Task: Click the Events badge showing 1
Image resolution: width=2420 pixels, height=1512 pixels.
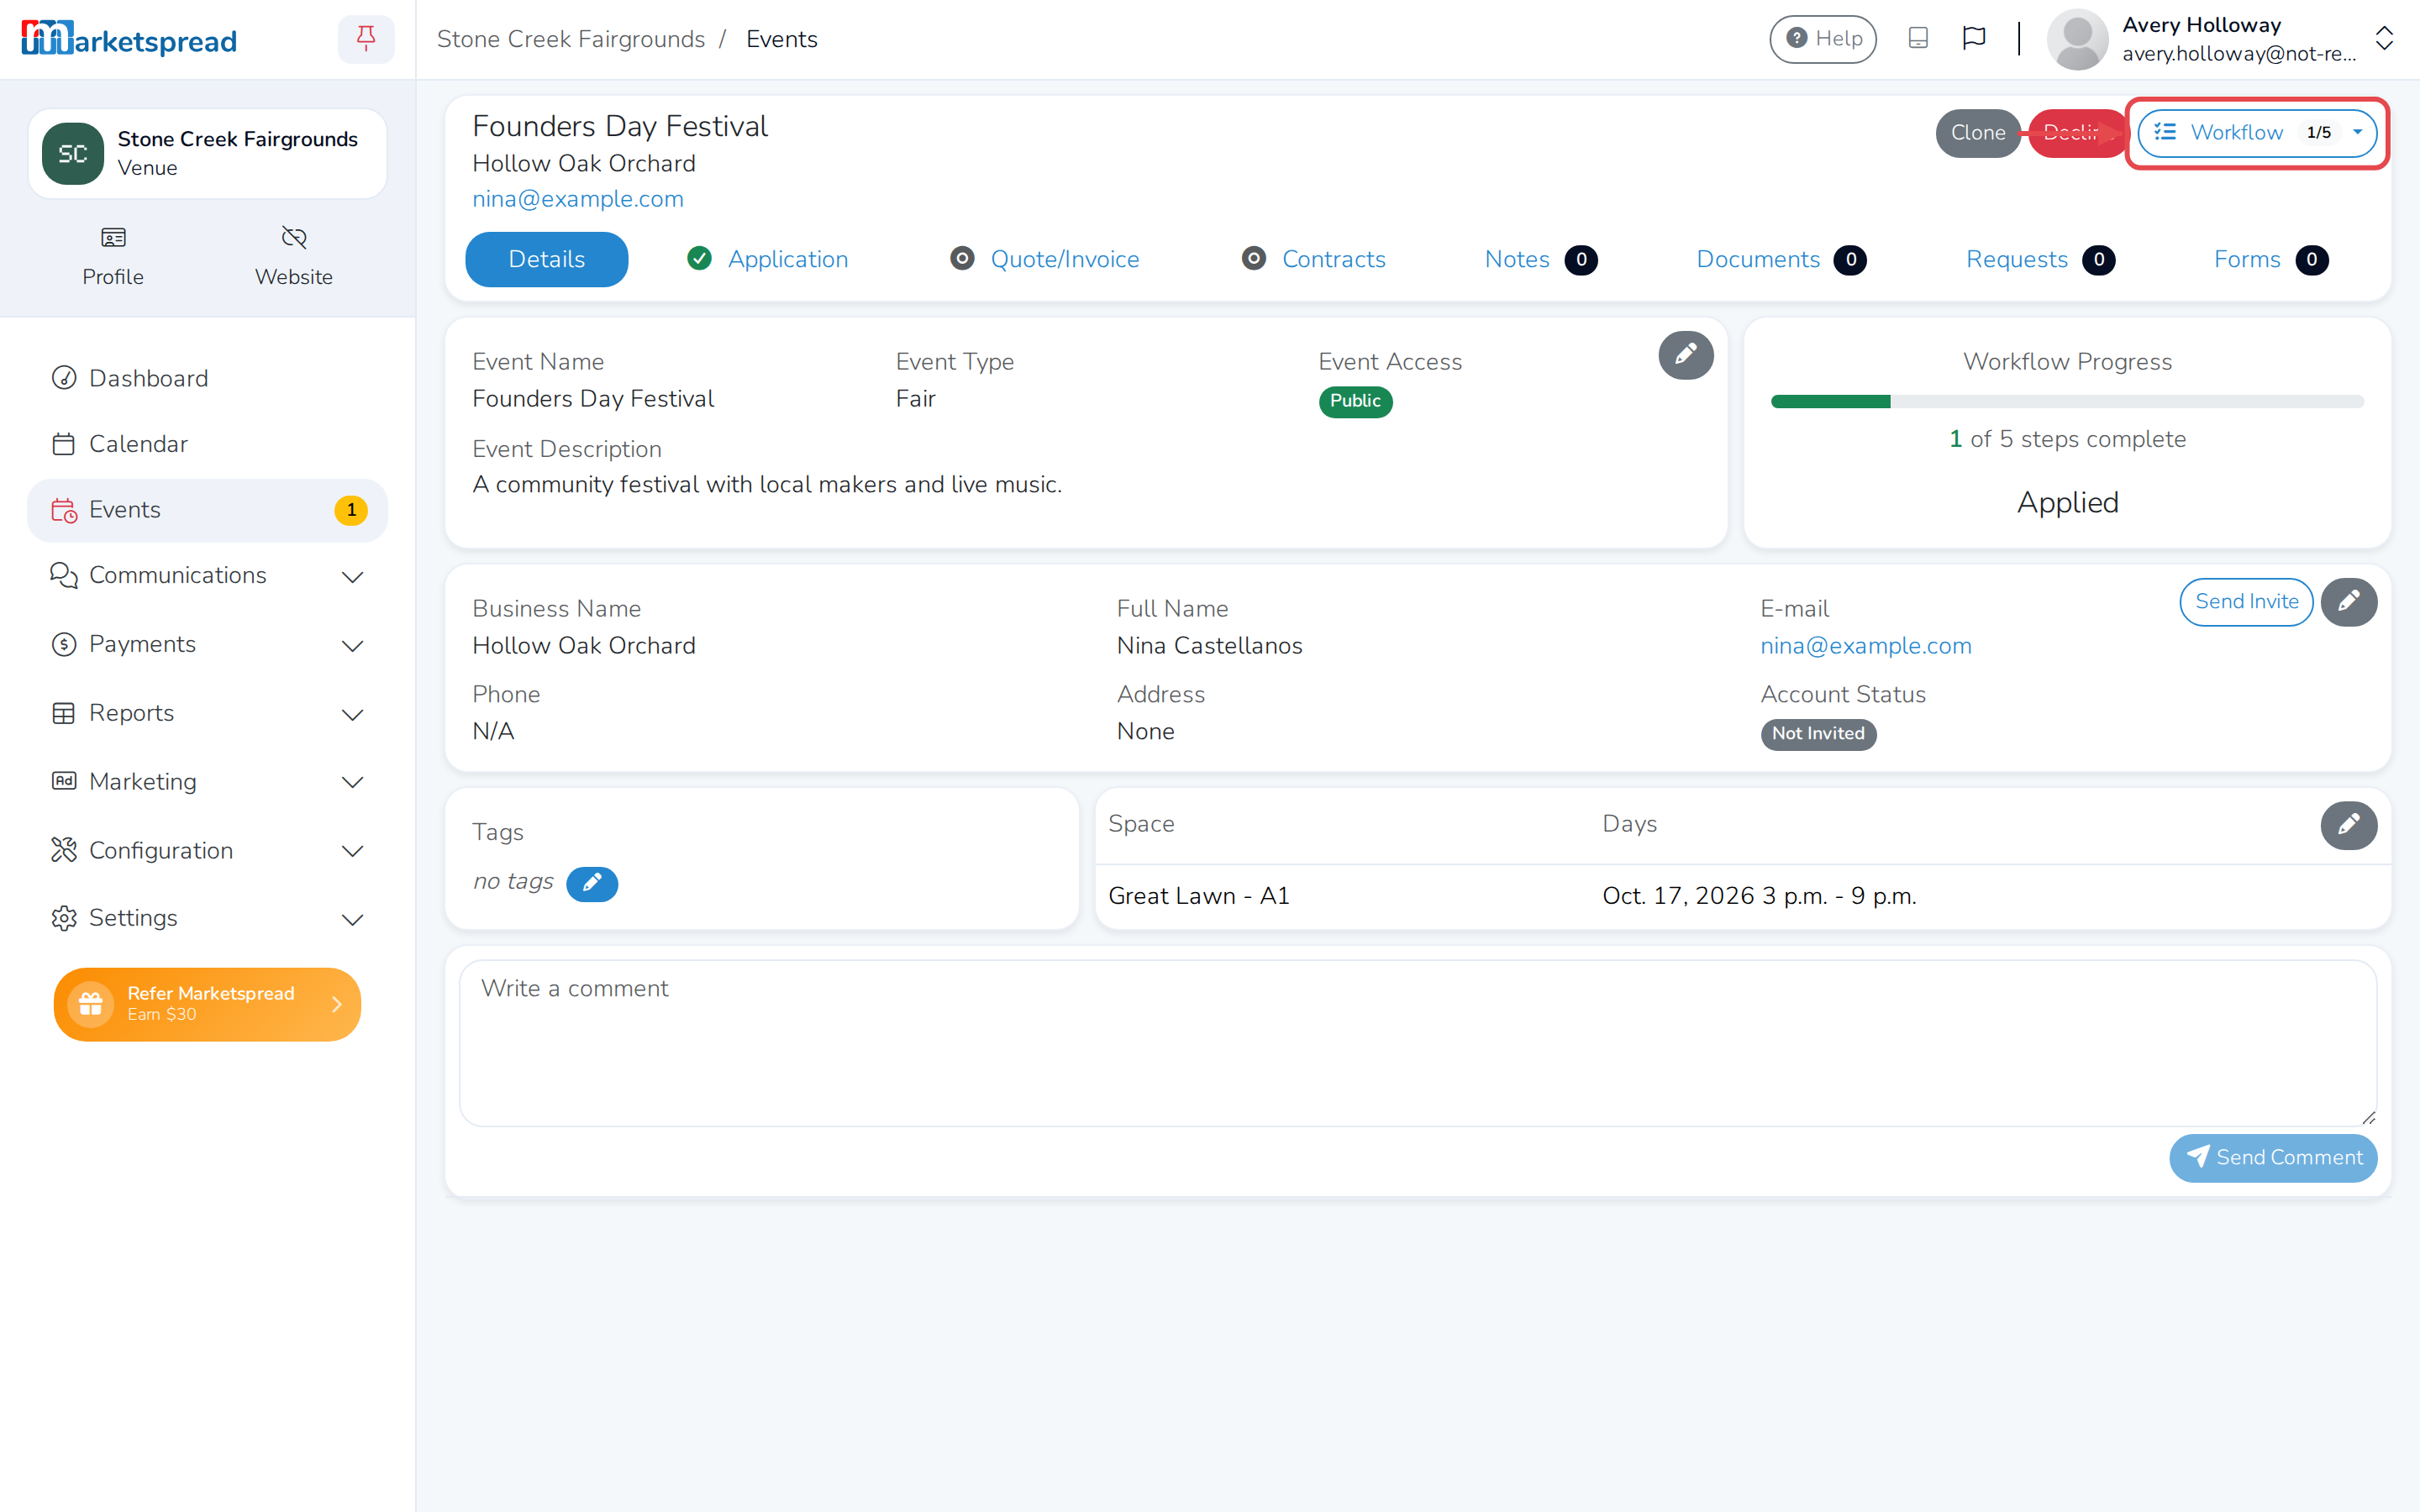Action: click(351, 510)
